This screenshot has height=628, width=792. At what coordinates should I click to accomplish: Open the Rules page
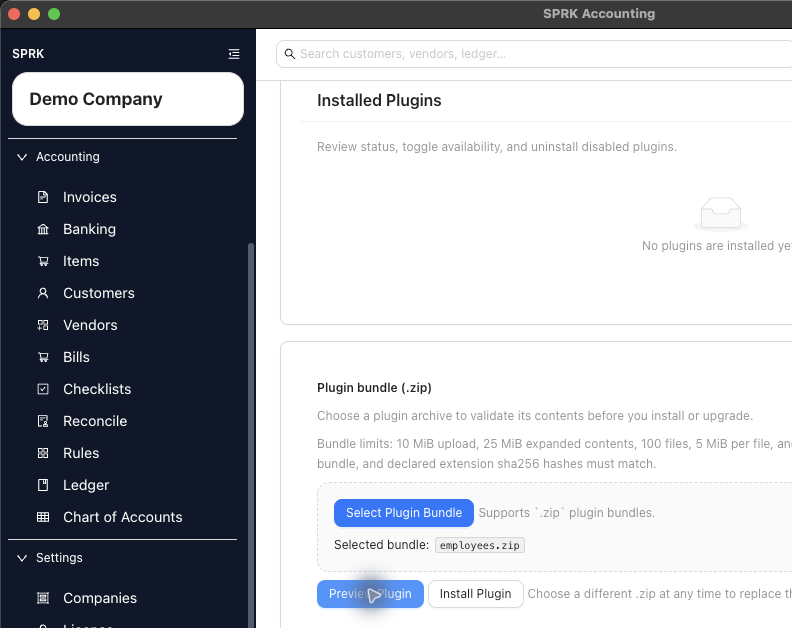tap(81, 453)
